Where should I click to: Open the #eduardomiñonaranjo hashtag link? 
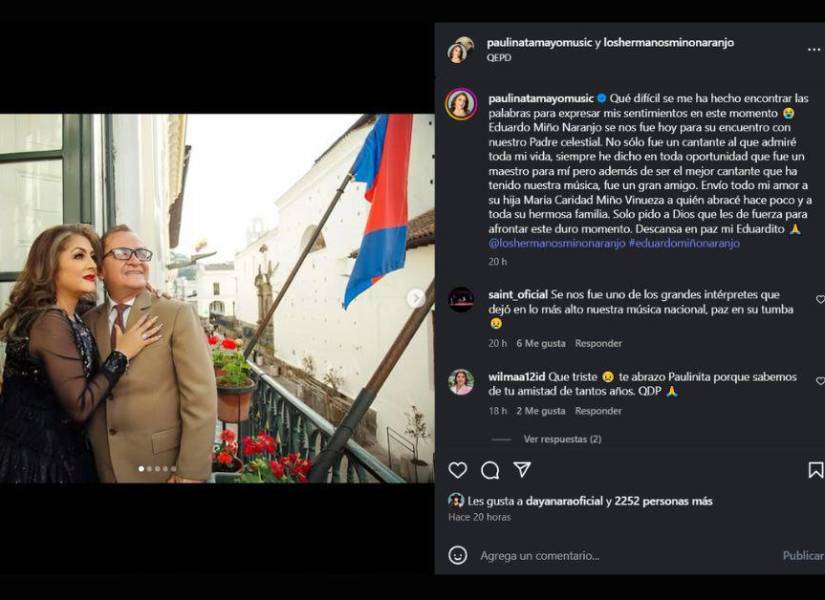pos(684,243)
